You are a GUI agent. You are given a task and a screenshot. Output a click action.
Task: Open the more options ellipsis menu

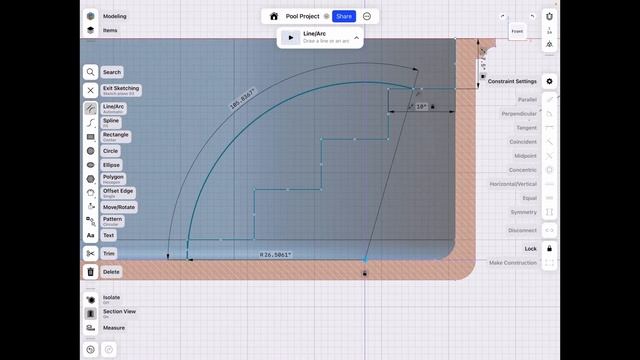coord(367,16)
